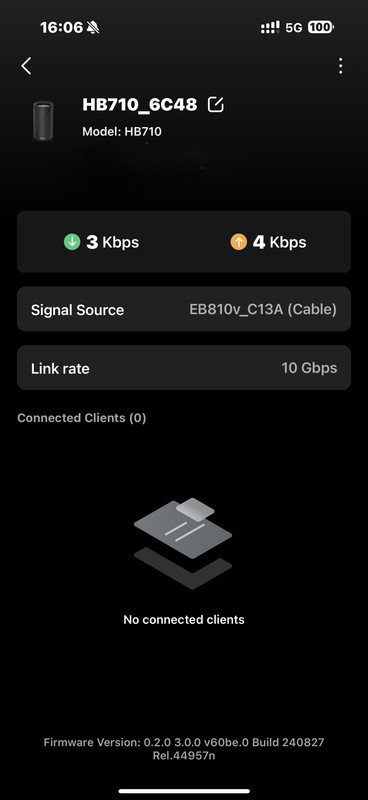368x800 pixels.
Task: Tap the EB810v_C13A (Cable) value
Action: [263, 310]
